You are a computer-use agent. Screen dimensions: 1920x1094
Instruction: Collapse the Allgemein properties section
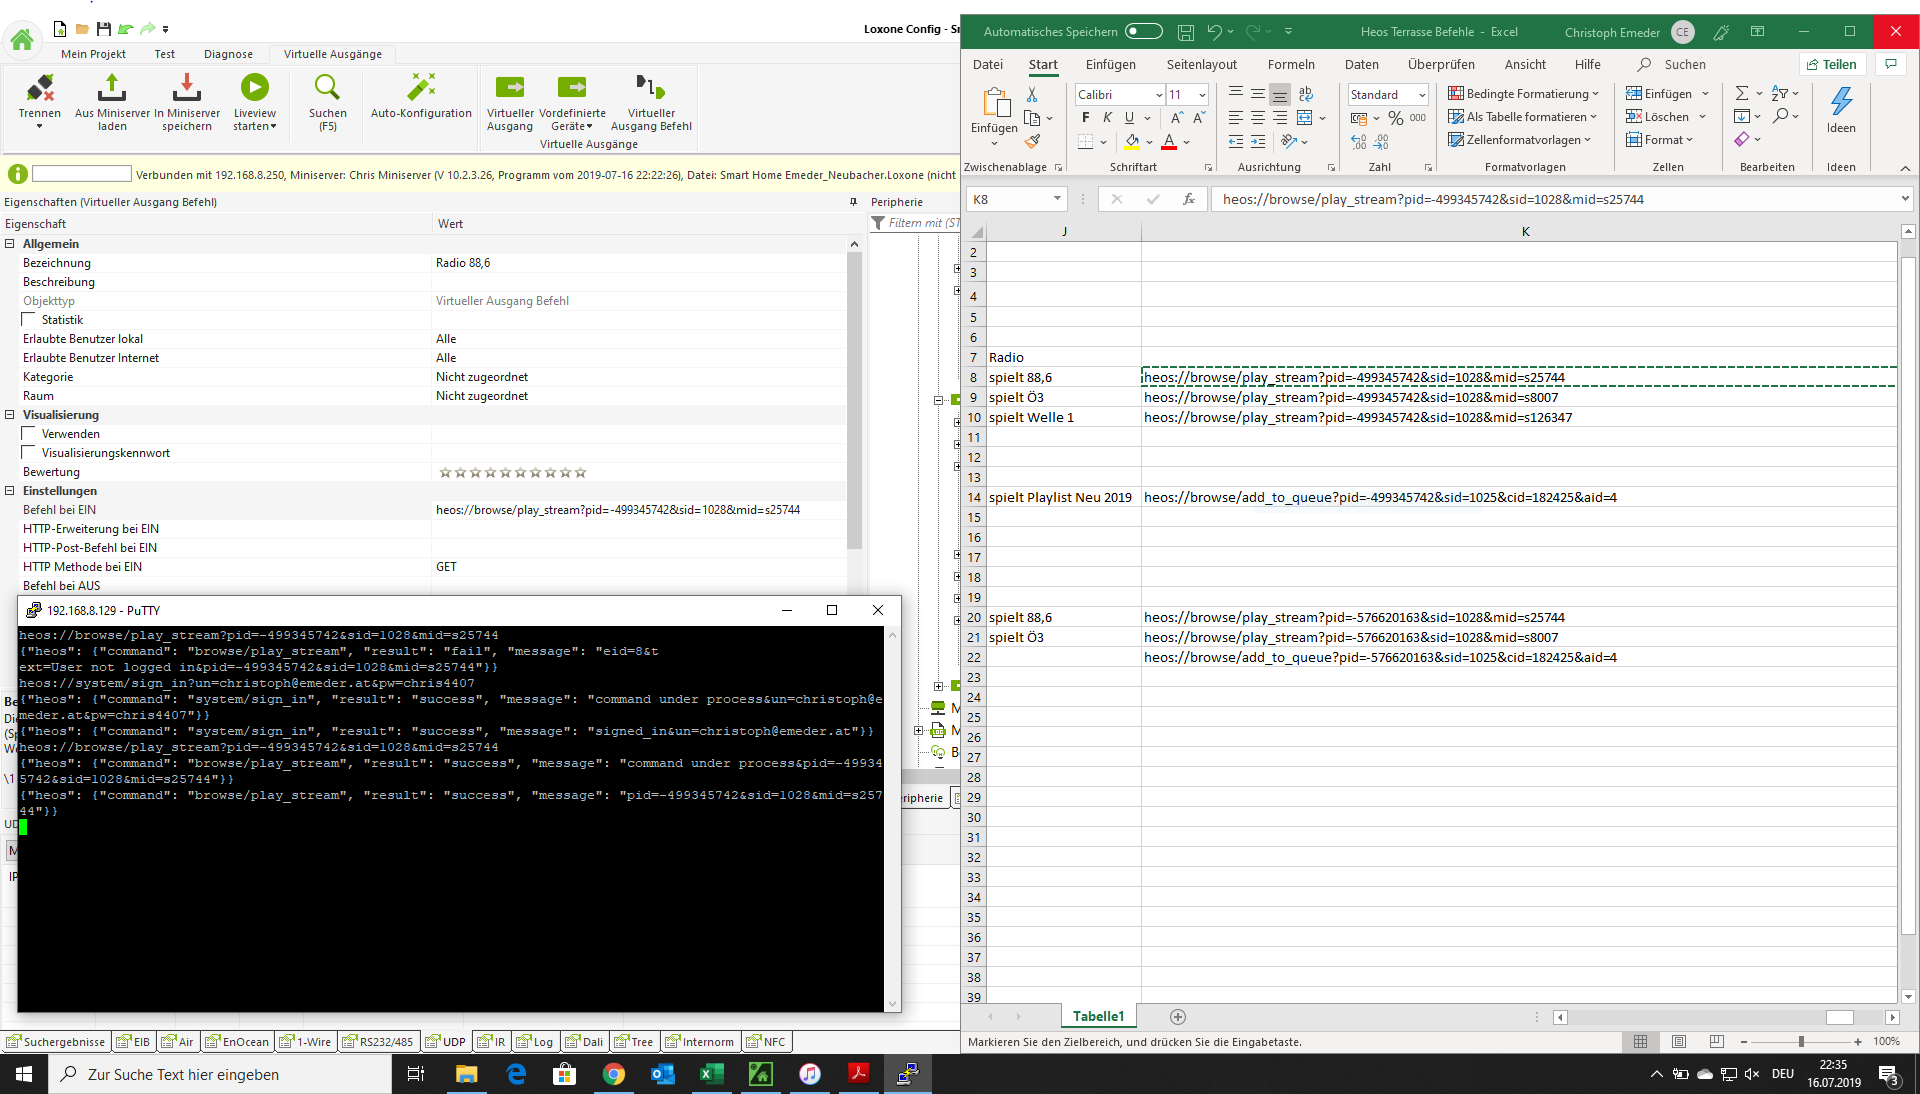coord(10,244)
